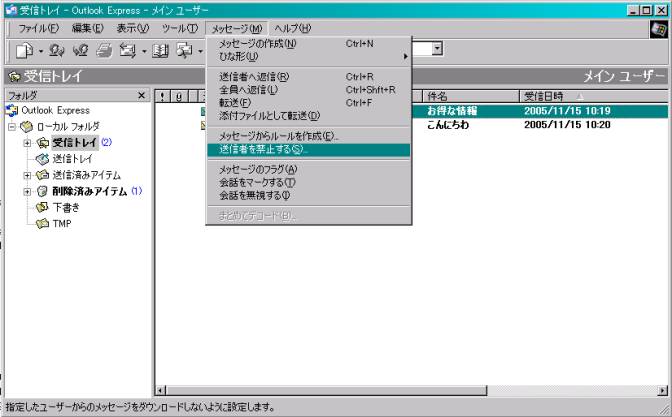Close the メッセージ(M) menu

click(237, 29)
